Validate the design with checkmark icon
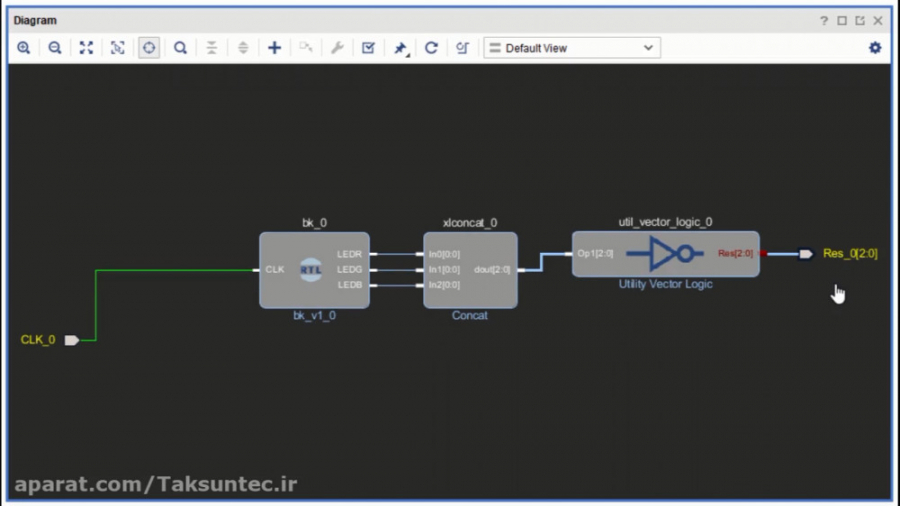The image size is (900, 506). pyautogui.click(x=368, y=48)
